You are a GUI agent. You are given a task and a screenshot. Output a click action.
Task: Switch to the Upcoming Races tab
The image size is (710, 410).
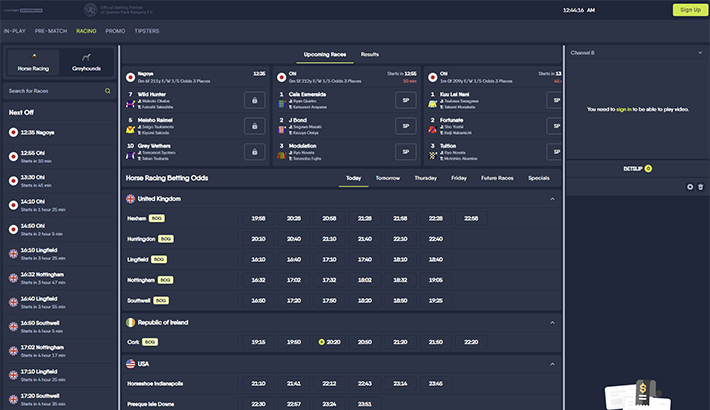coord(325,54)
